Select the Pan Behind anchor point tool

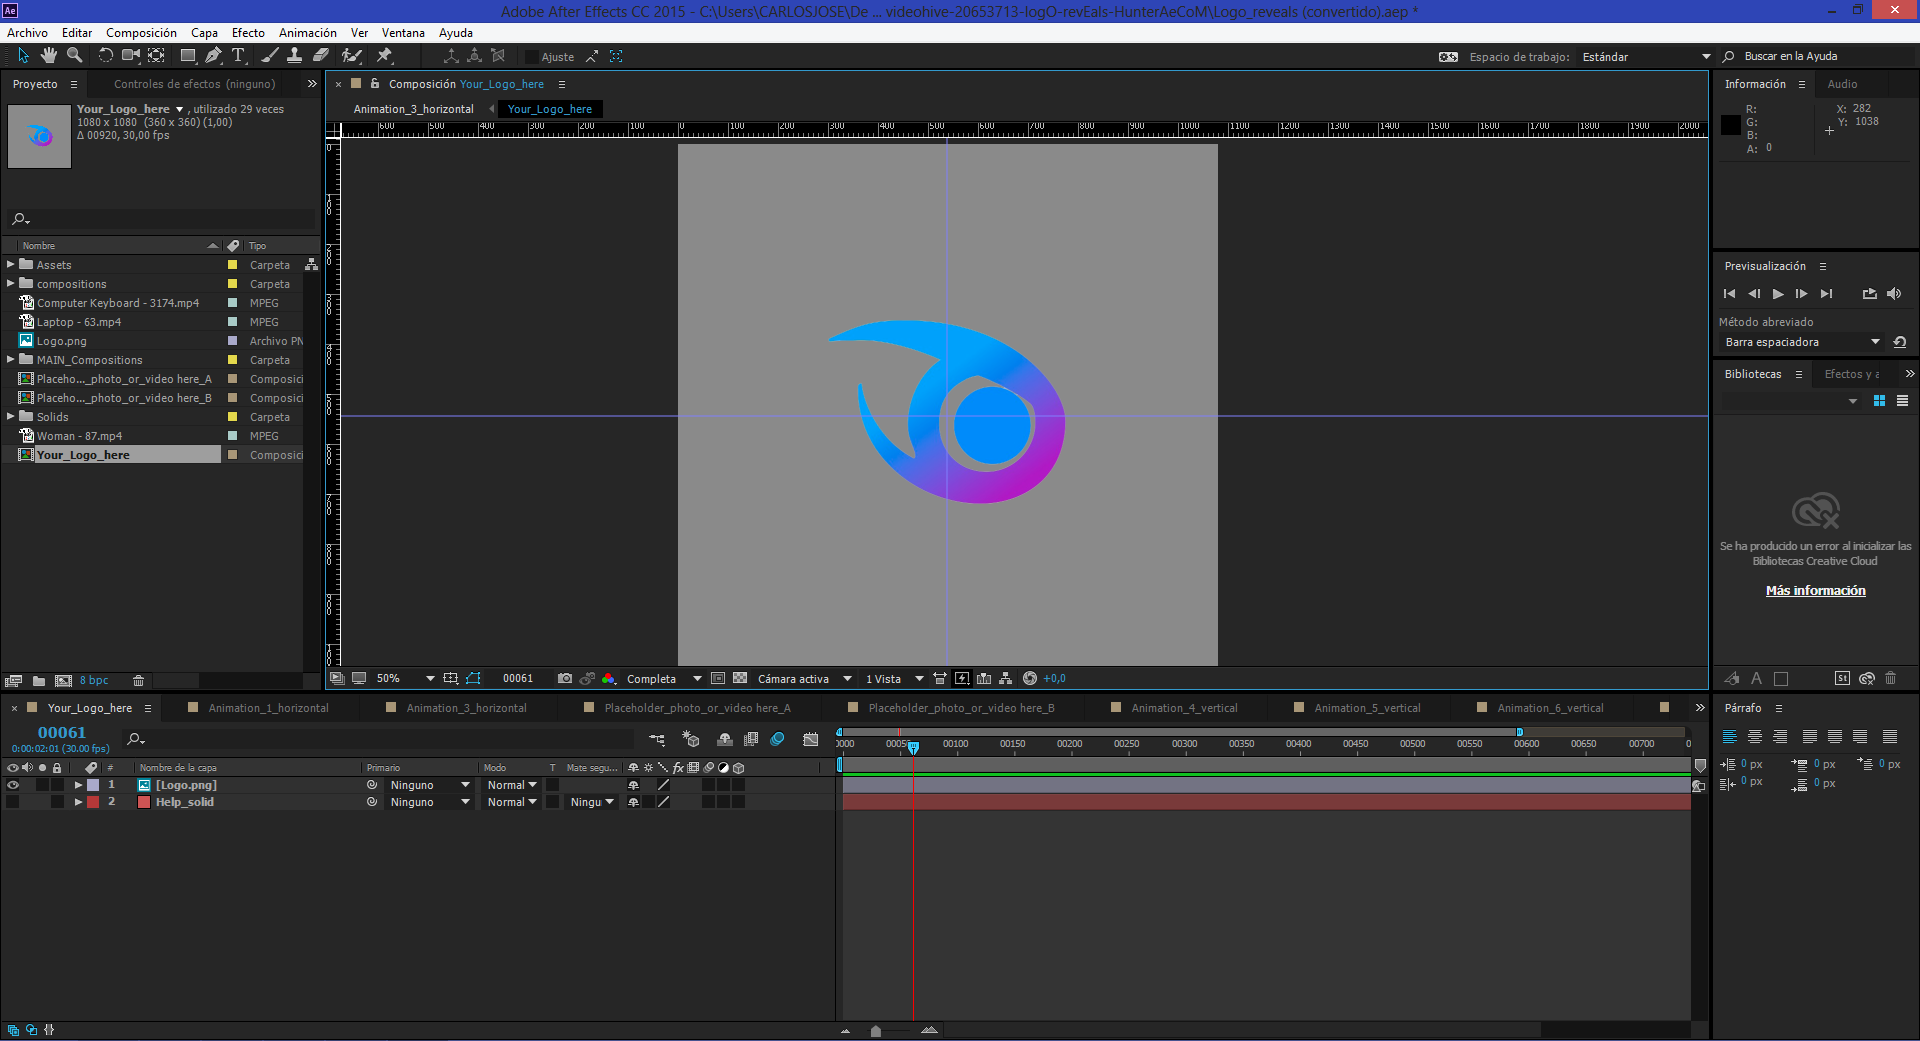click(x=157, y=56)
